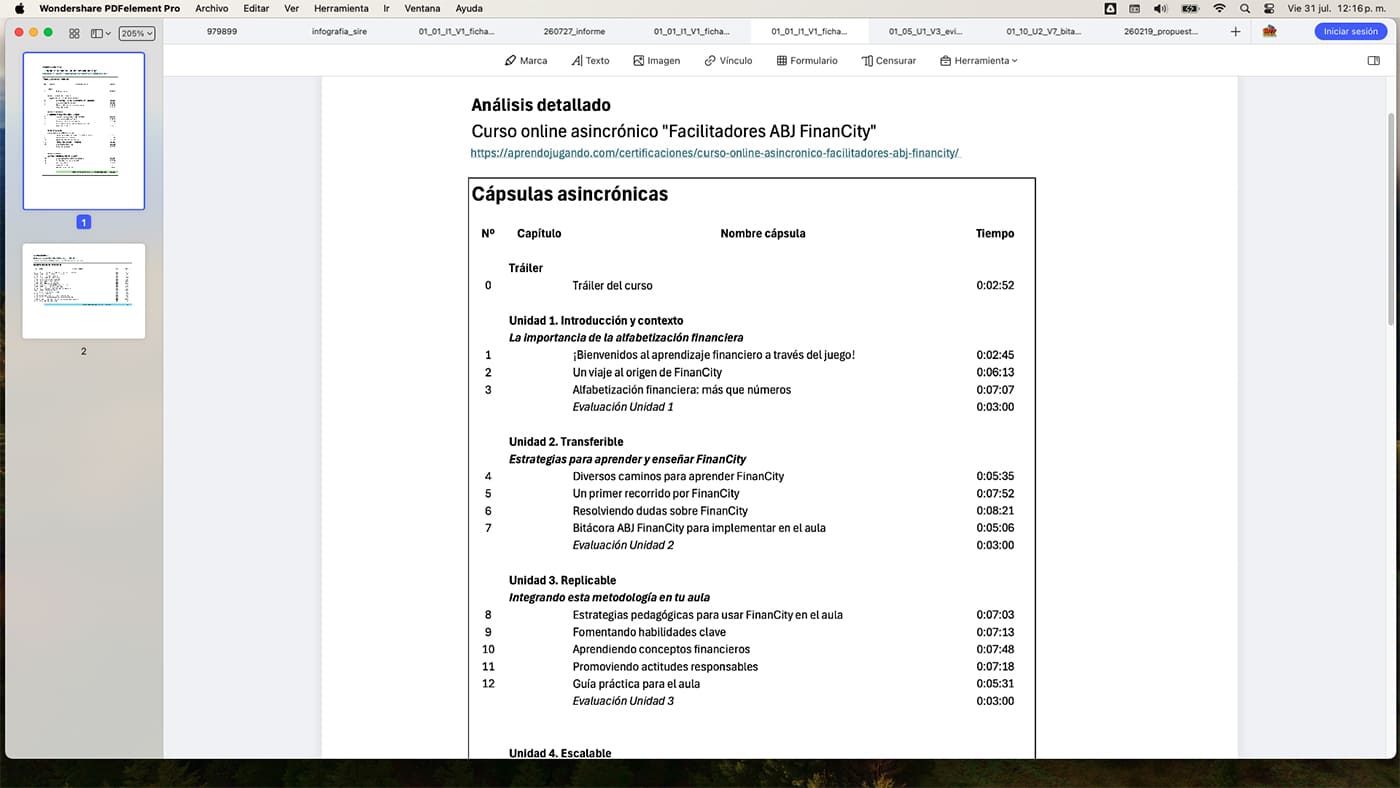
Task: Open the 205% zoom level dropdown
Action: tap(137, 33)
